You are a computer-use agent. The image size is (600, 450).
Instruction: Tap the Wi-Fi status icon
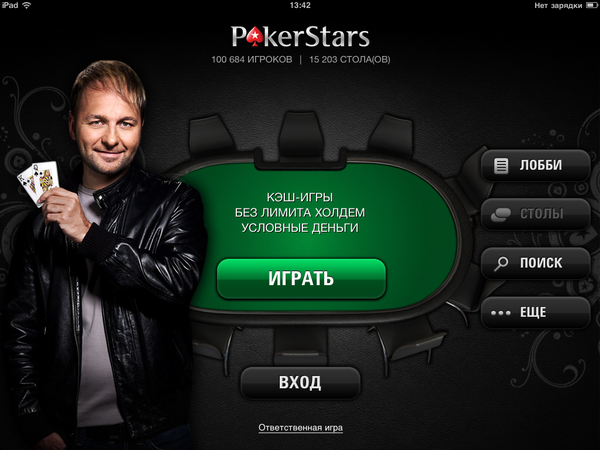(26, 5)
